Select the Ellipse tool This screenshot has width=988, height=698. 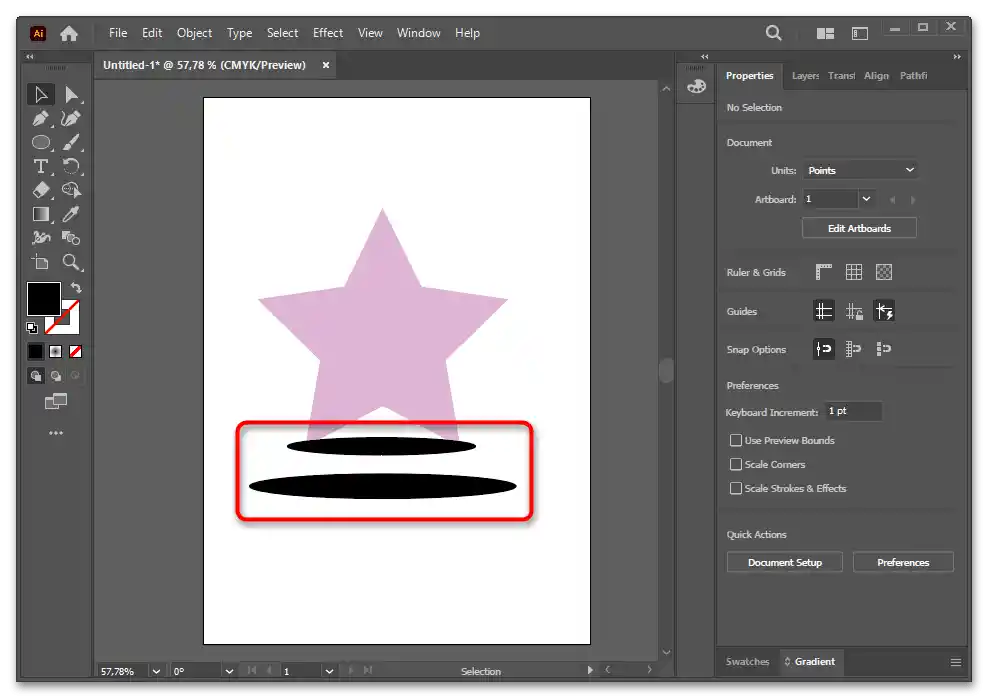tap(41, 142)
